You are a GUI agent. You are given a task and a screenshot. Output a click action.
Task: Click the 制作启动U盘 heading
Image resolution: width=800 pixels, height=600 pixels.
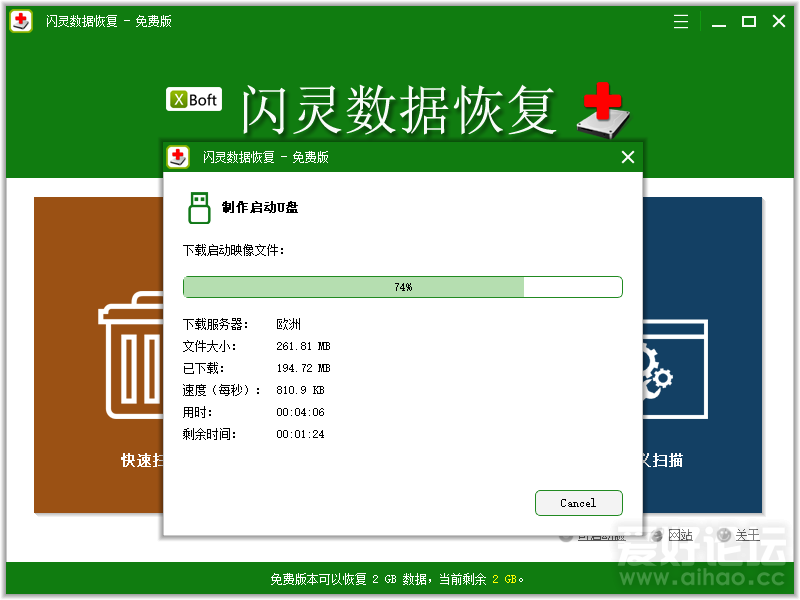[x=260, y=207]
